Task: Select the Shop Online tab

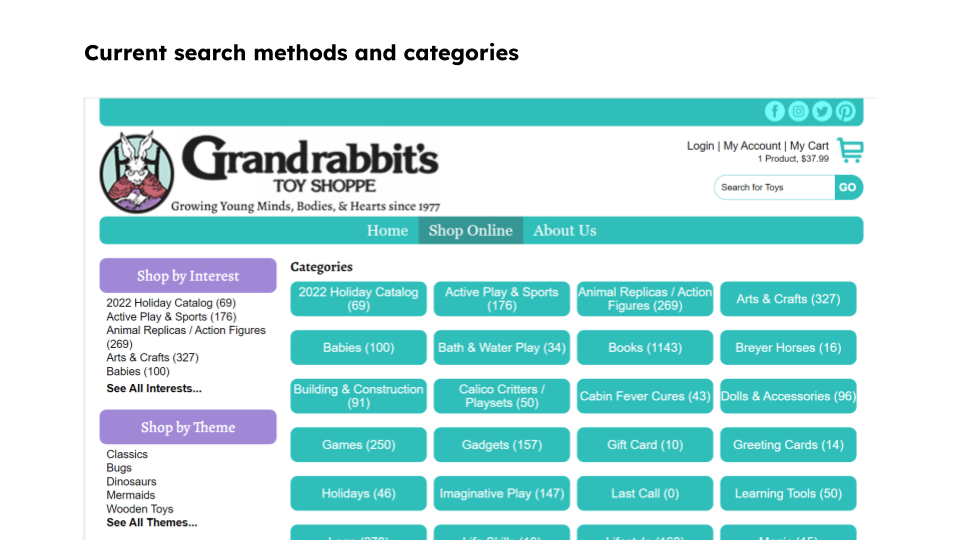Action: point(471,231)
